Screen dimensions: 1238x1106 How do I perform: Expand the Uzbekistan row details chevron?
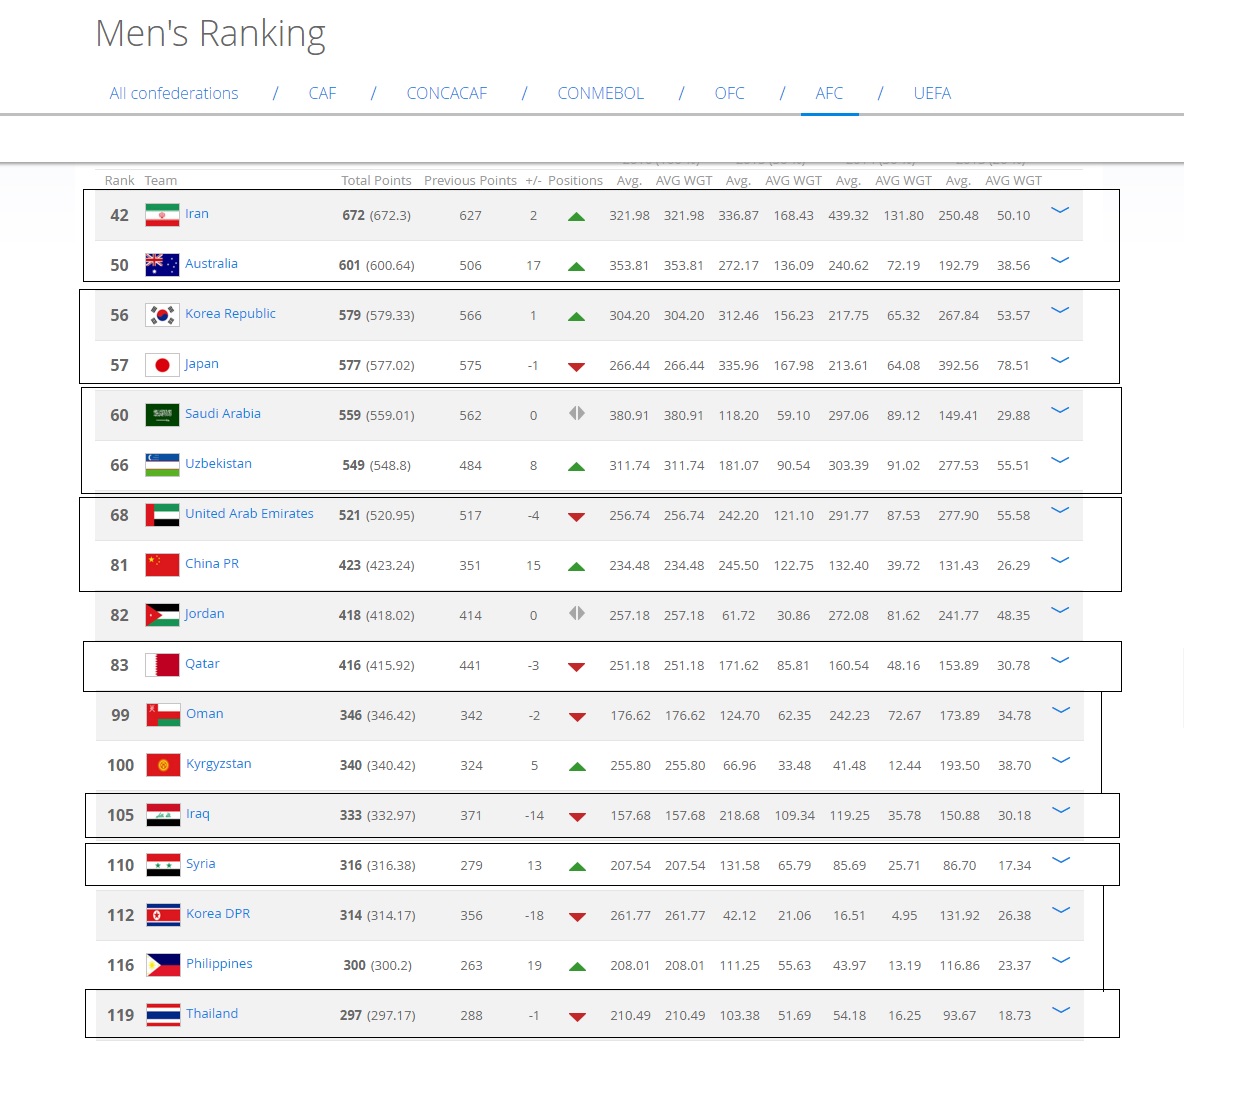click(1060, 461)
